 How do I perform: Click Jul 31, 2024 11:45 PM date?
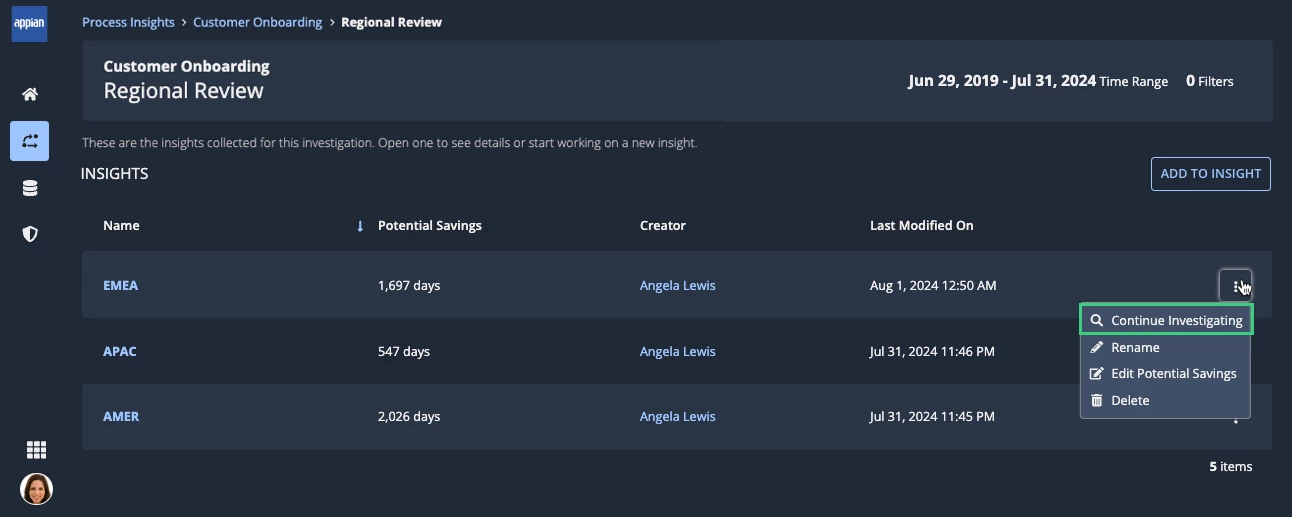click(x=932, y=416)
